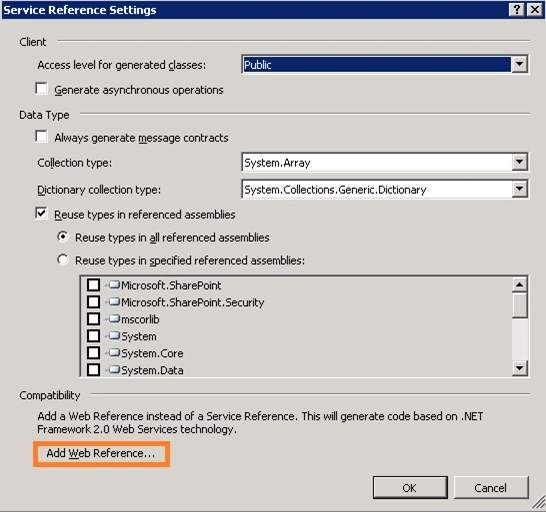
Task: Select the mscorlib list entry text
Action: click(x=140, y=319)
